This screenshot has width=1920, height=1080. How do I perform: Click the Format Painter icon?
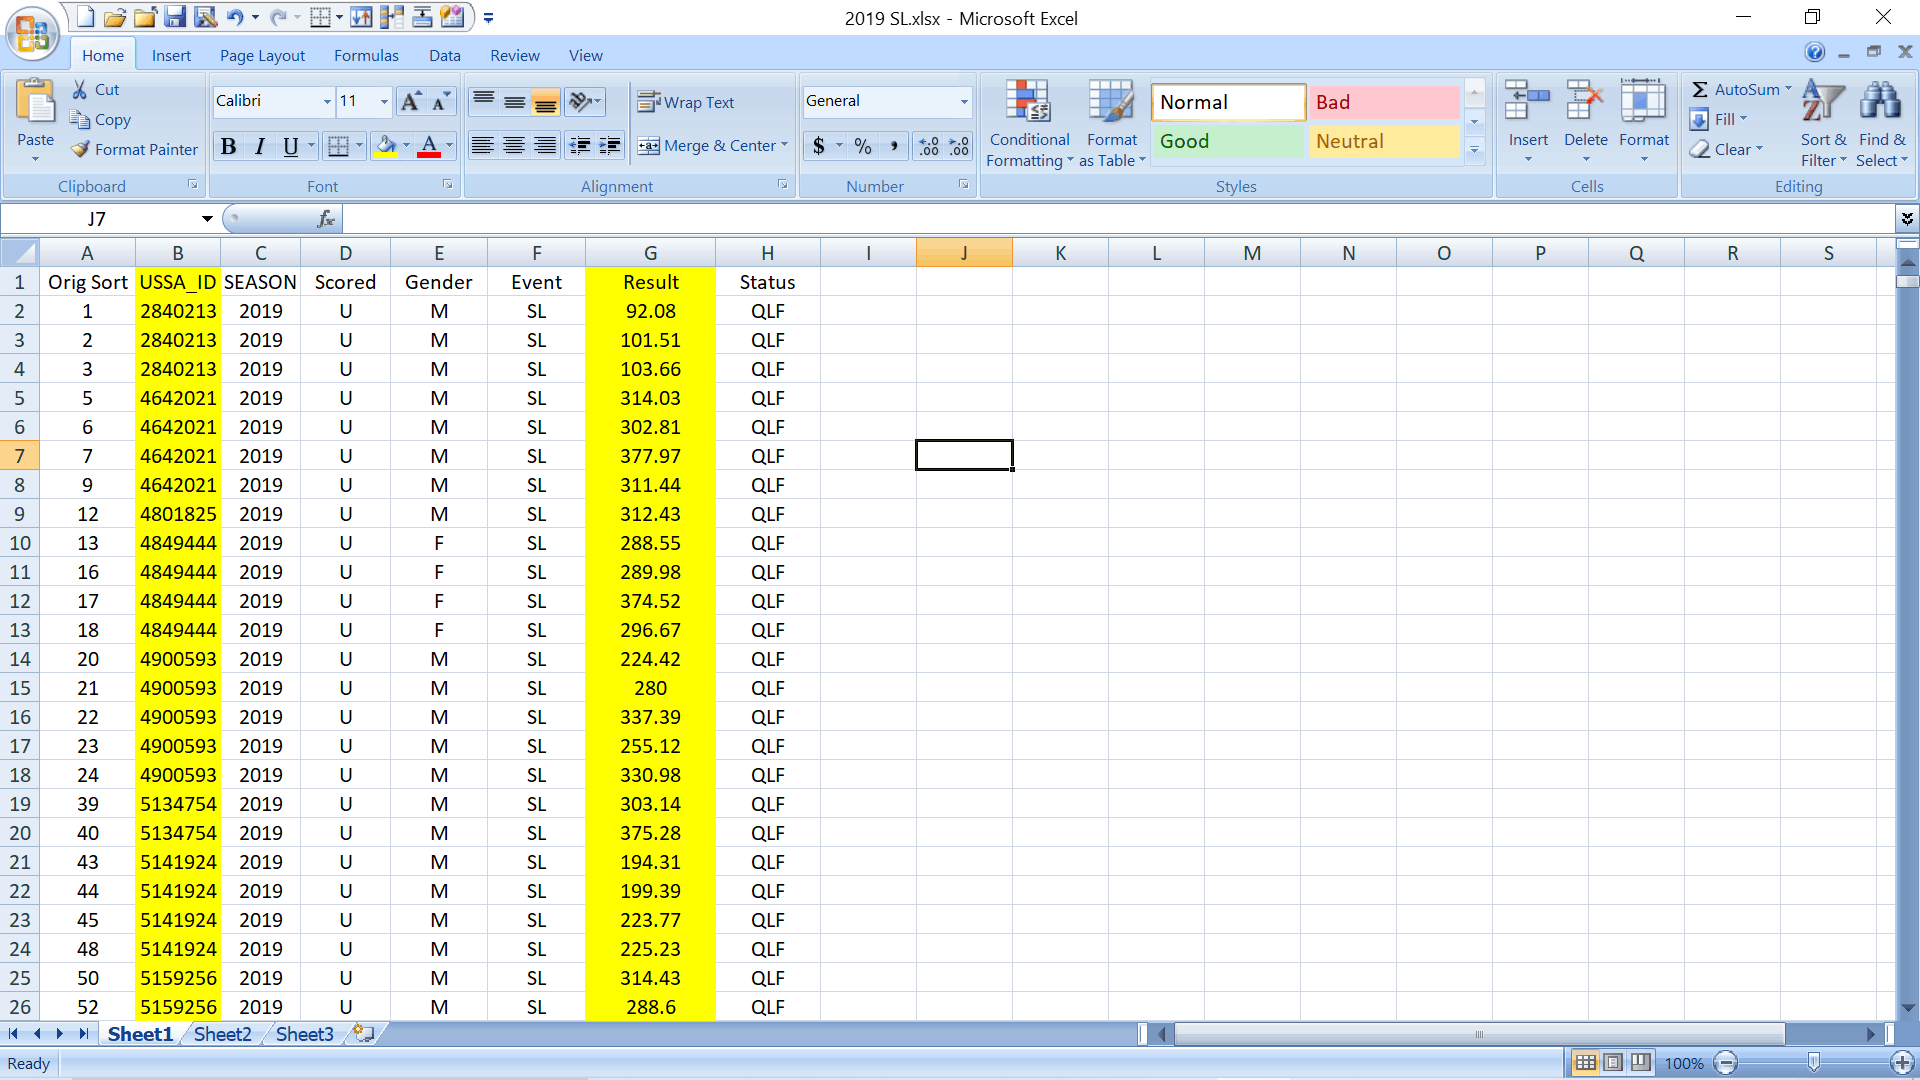(82, 150)
